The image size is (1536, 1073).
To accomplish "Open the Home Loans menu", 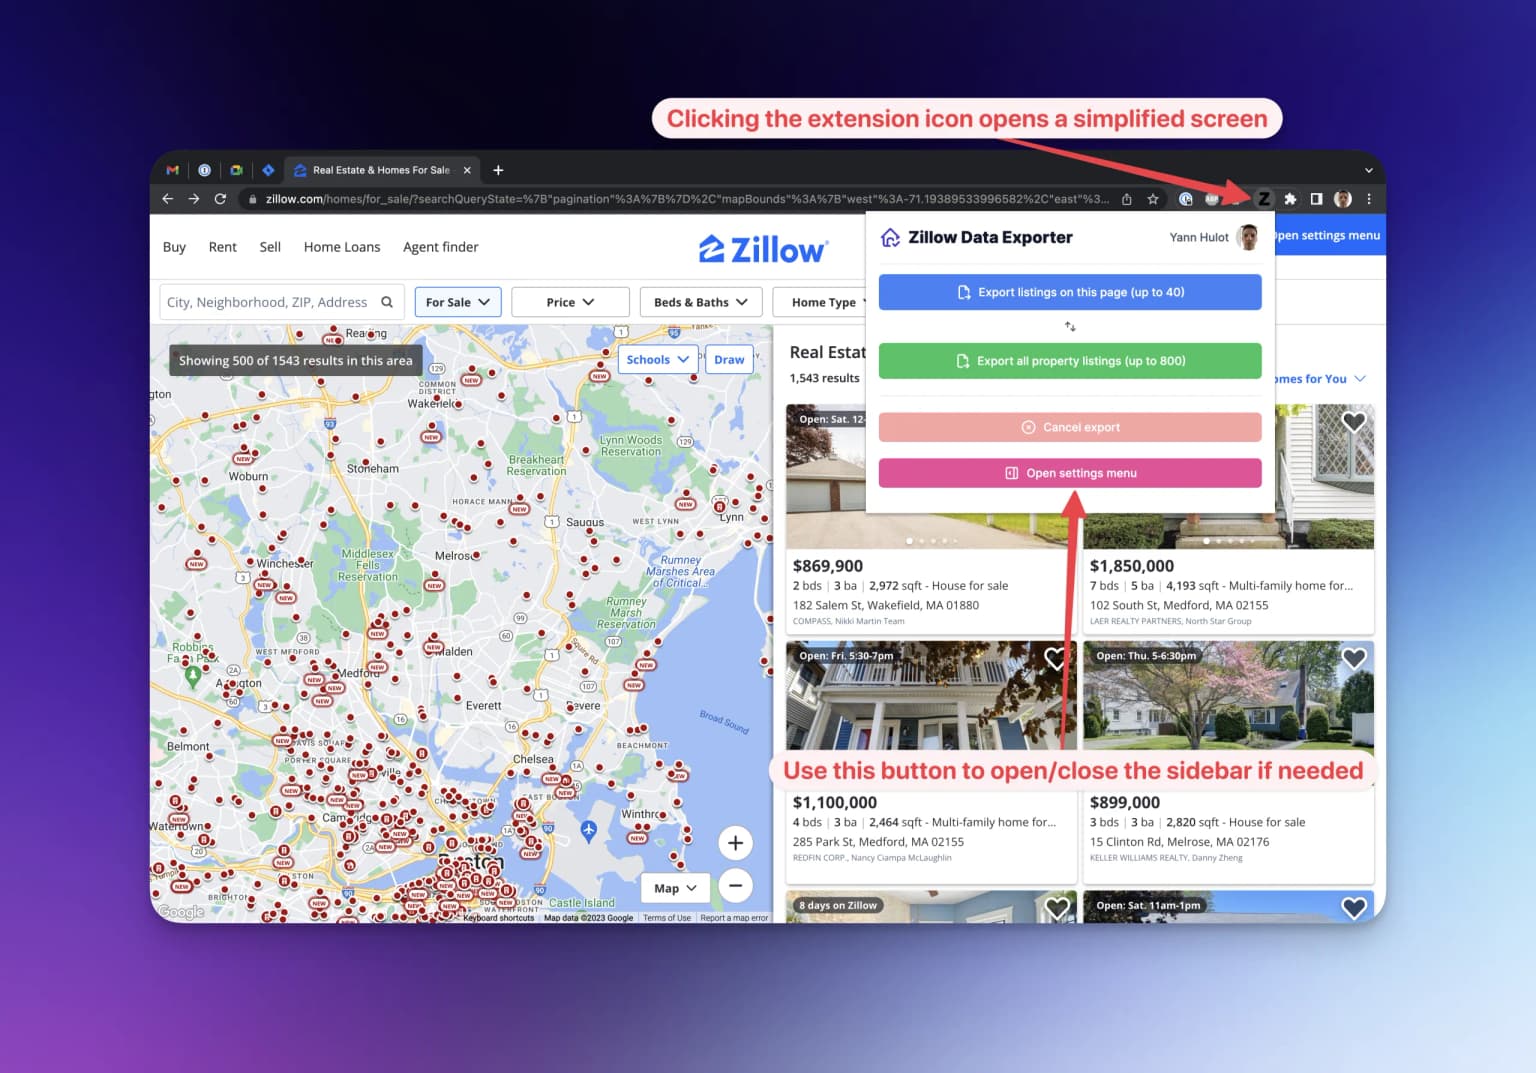I will [x=342, y=247].
